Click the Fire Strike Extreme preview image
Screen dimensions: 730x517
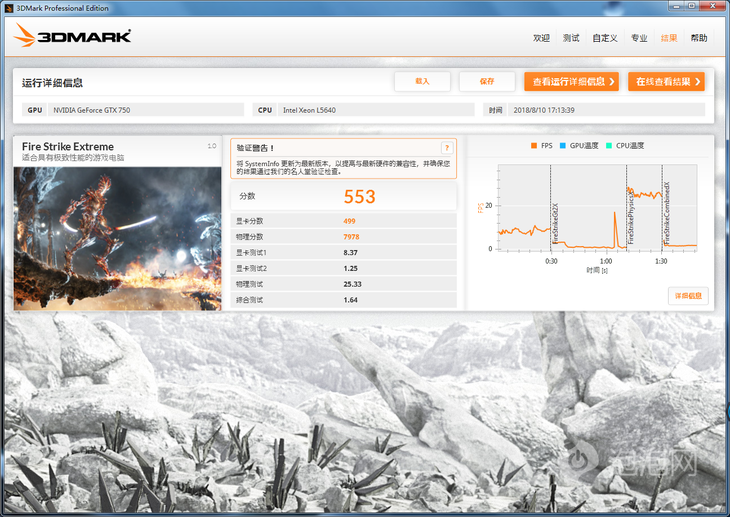coord(117,237)
